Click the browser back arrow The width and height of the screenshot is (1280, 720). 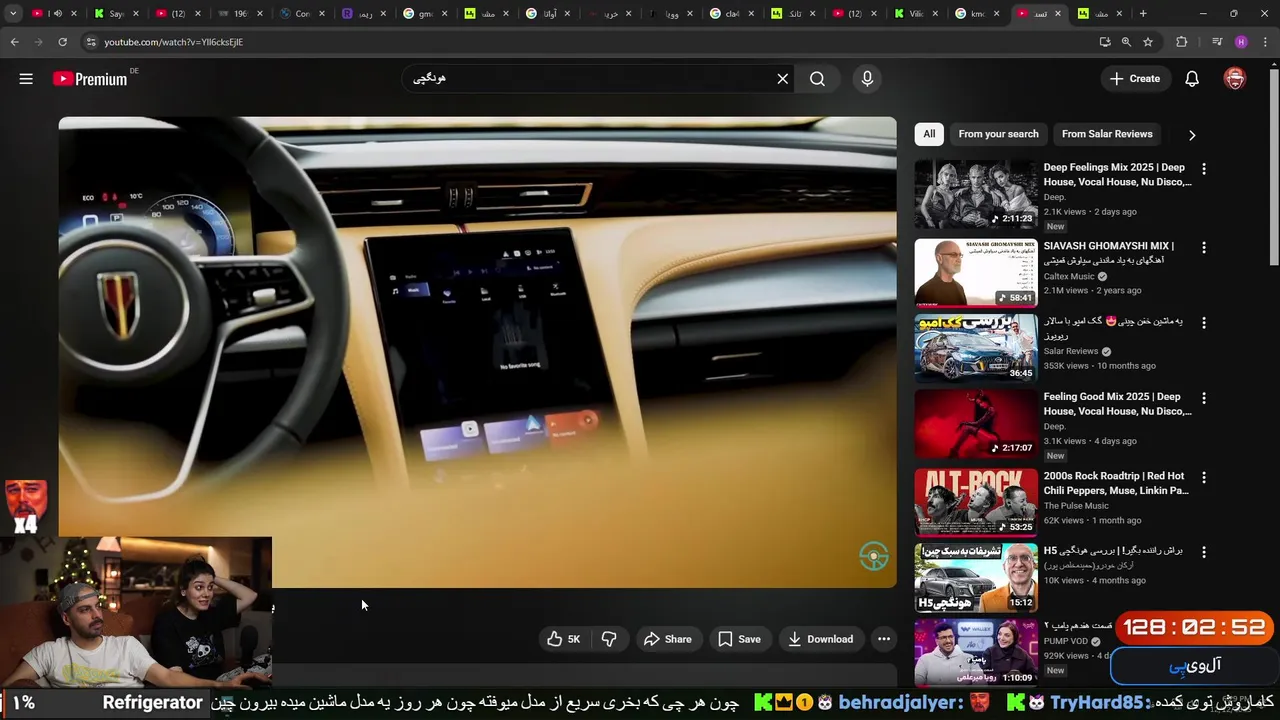pyautogui.click(x=14, y=42)
